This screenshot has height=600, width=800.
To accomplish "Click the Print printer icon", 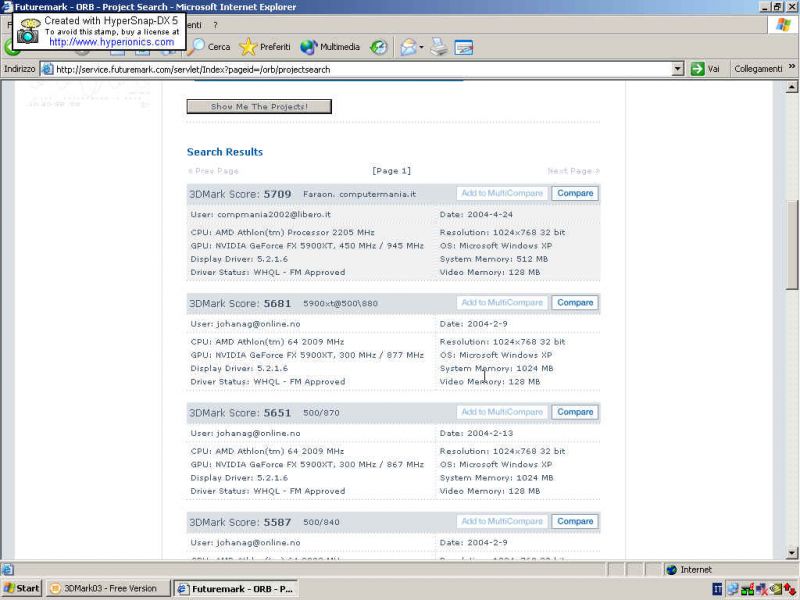I will click(x=438, y=47).
